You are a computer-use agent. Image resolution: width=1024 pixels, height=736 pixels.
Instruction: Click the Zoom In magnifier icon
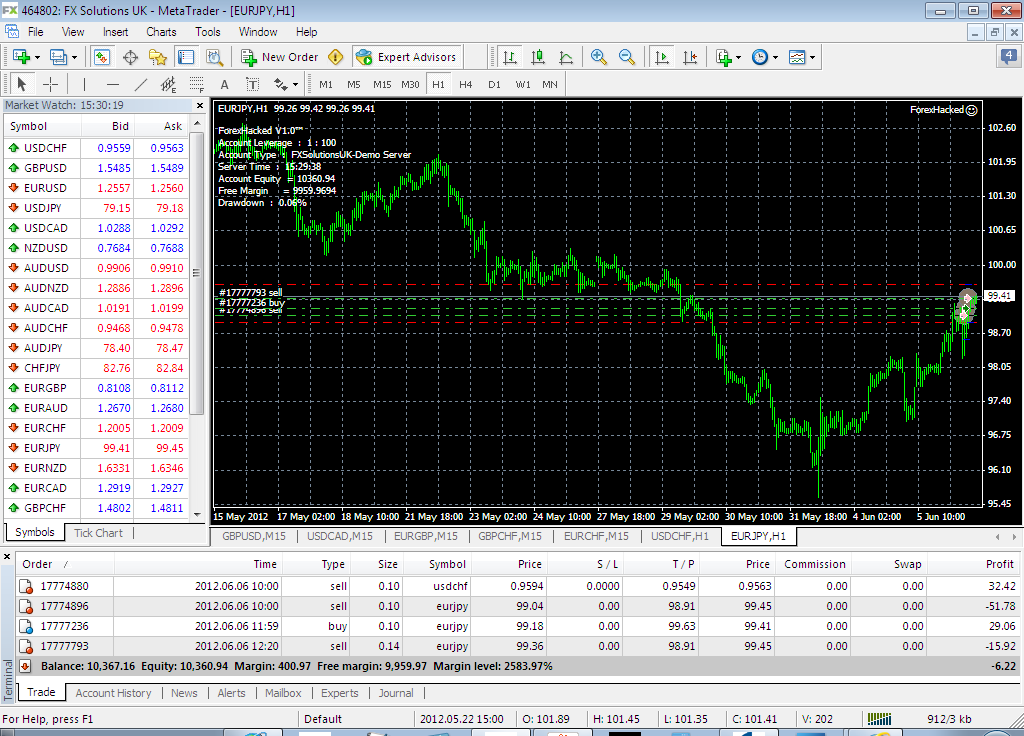598,57
